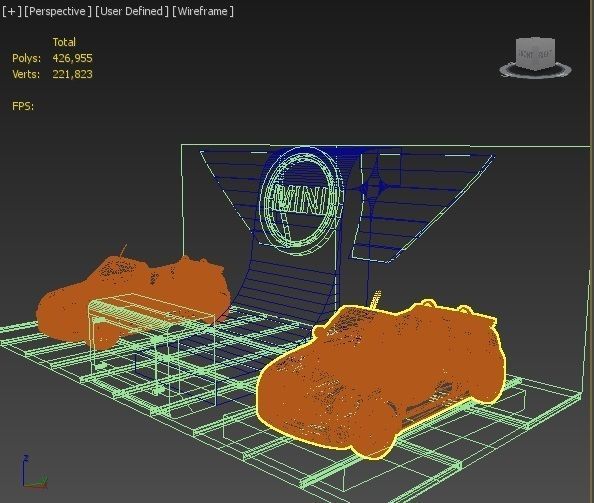Open the [User Defined] viewport menu
The image size is (594, 503).
pos(131,11)
